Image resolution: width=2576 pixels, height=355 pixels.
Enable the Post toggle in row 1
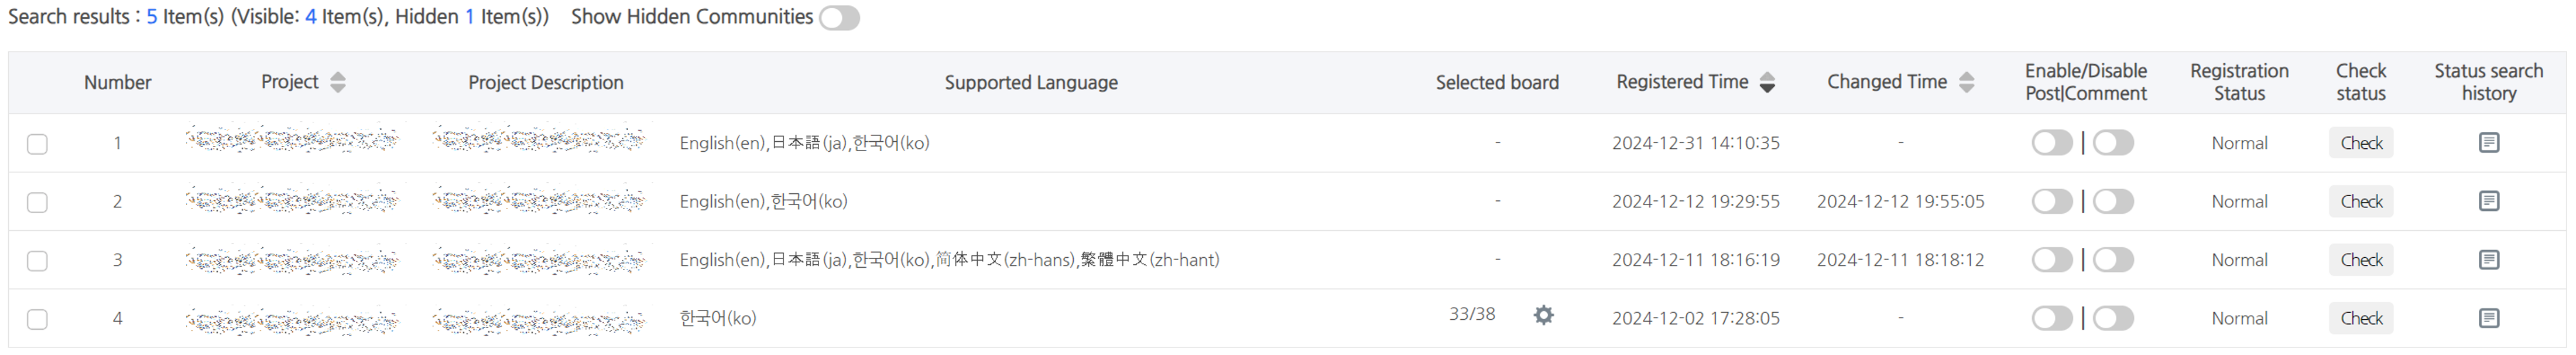tap(2051, 143)
